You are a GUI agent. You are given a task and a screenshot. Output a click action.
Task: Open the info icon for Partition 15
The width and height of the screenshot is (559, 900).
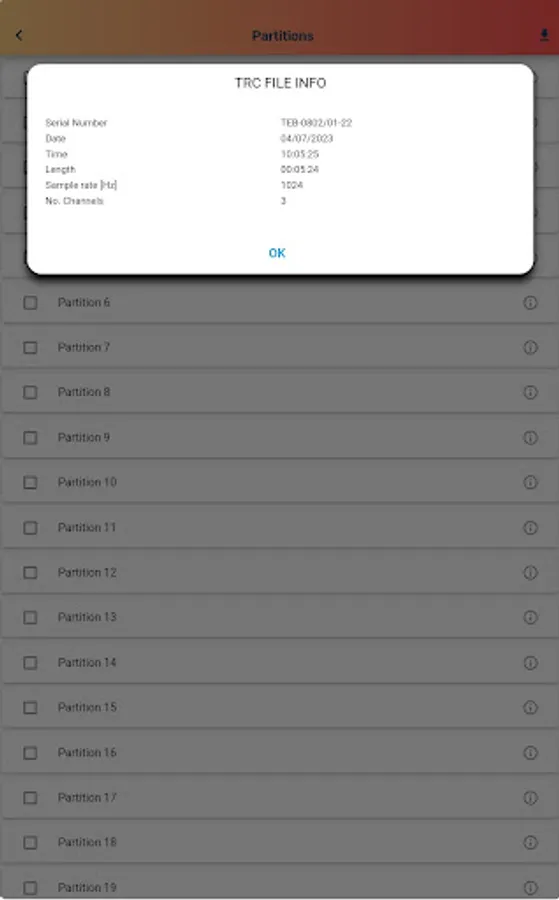[530, 707]
